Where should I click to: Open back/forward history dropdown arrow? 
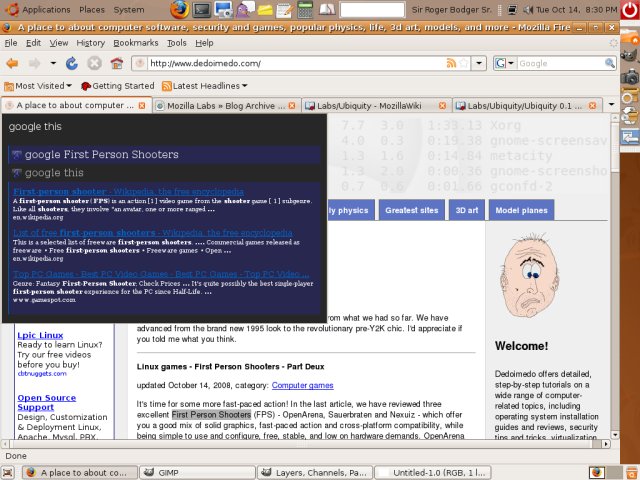53,63
